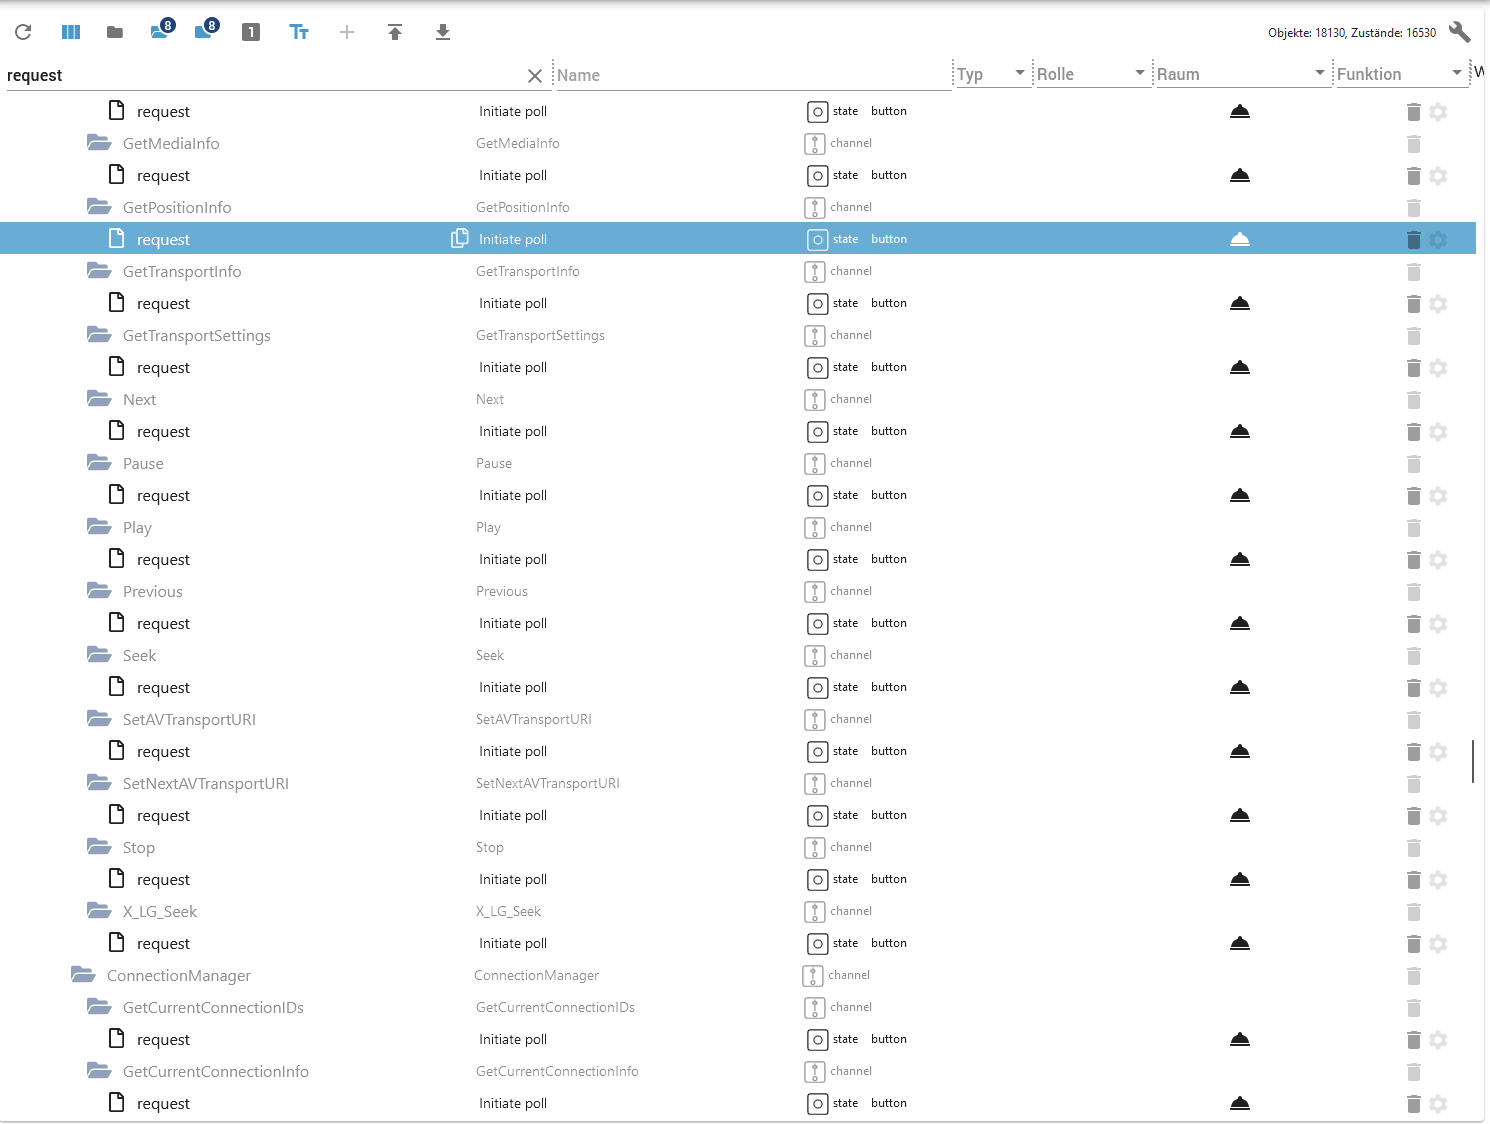Viewport: 1490px width, 1124px height.
Task: Click gear icon of GetTransportInfo request row
Action: pyautogui.click(x=1438, y=303)
